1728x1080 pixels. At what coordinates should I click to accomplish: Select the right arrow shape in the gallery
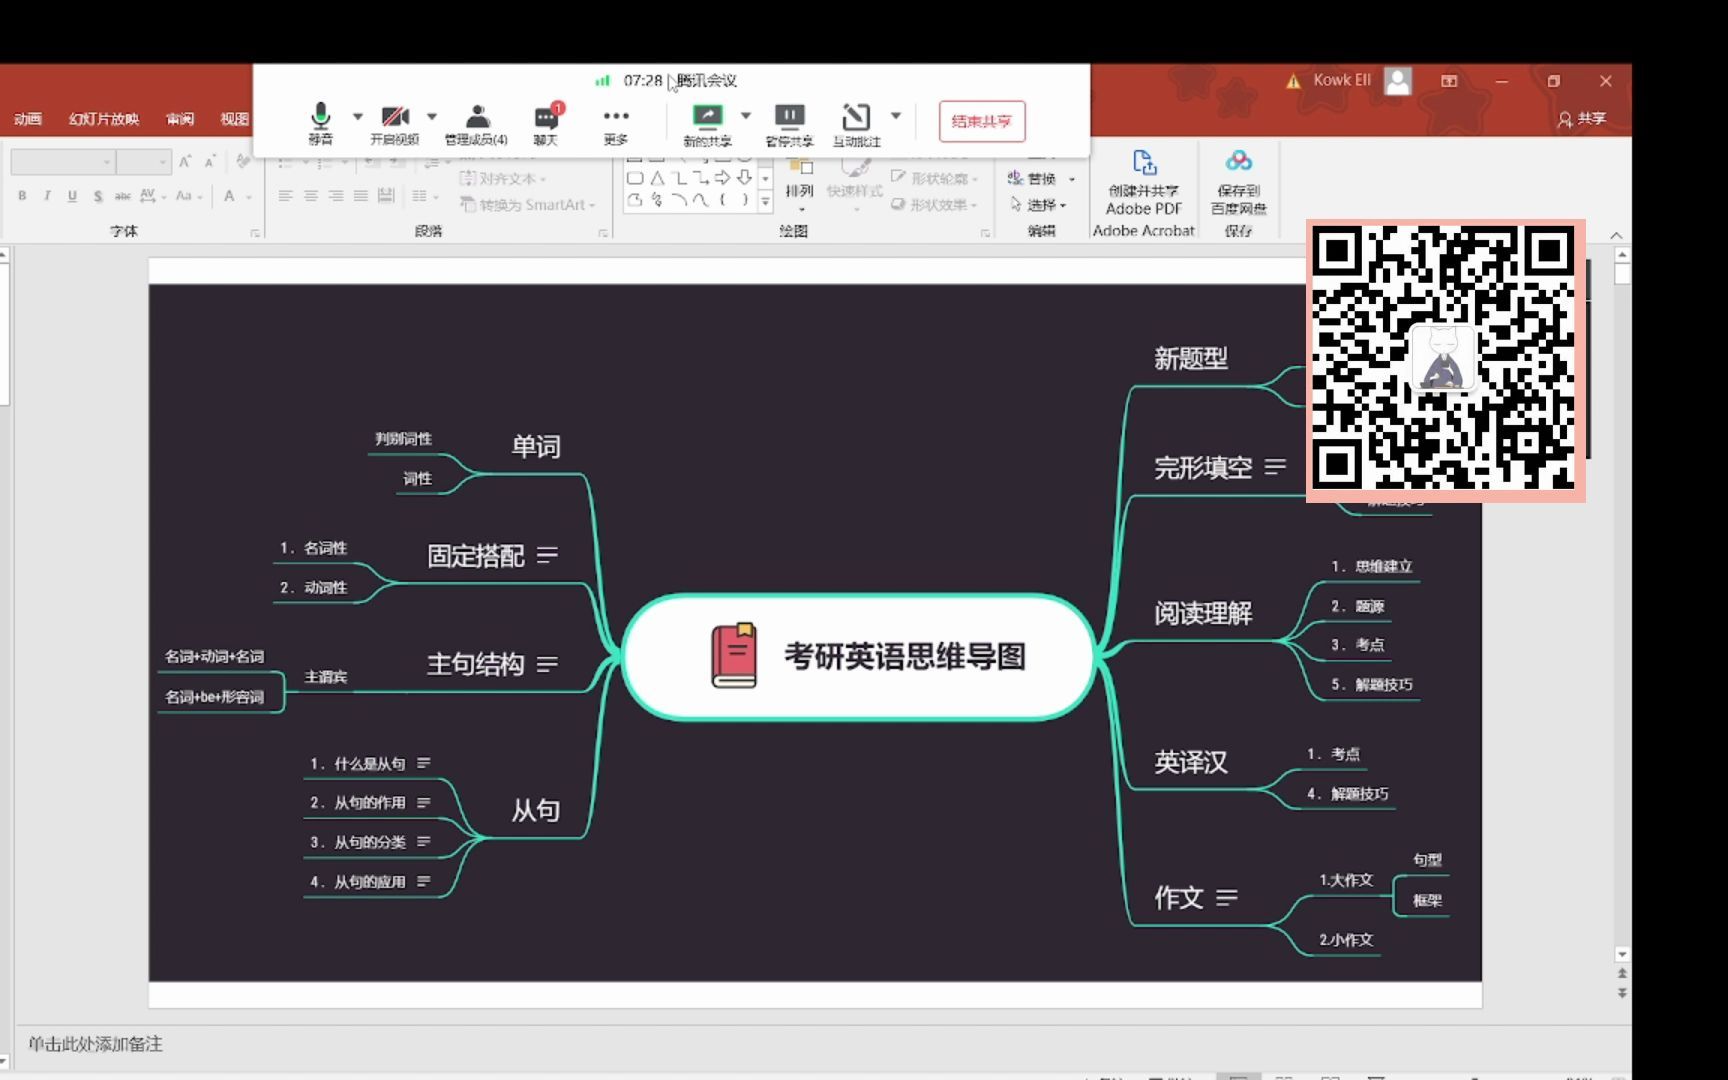[723, 178]
